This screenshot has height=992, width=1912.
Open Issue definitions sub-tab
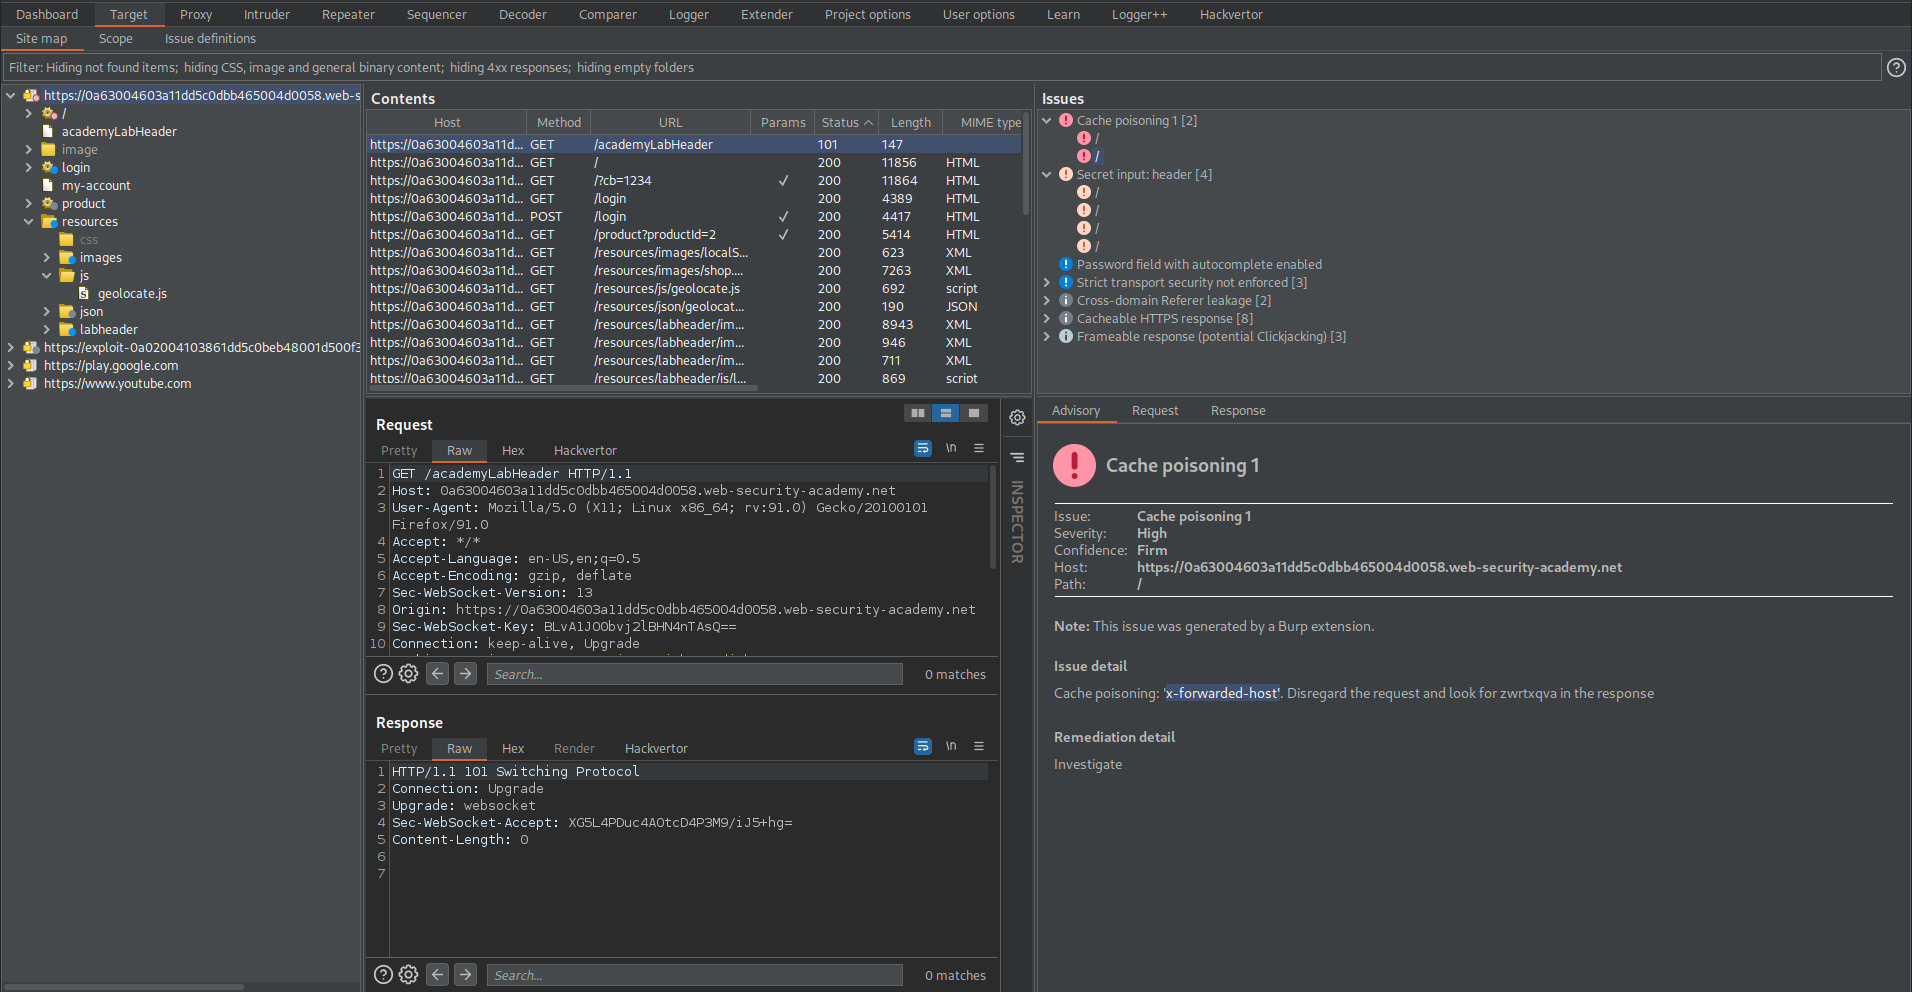(210, 39)
